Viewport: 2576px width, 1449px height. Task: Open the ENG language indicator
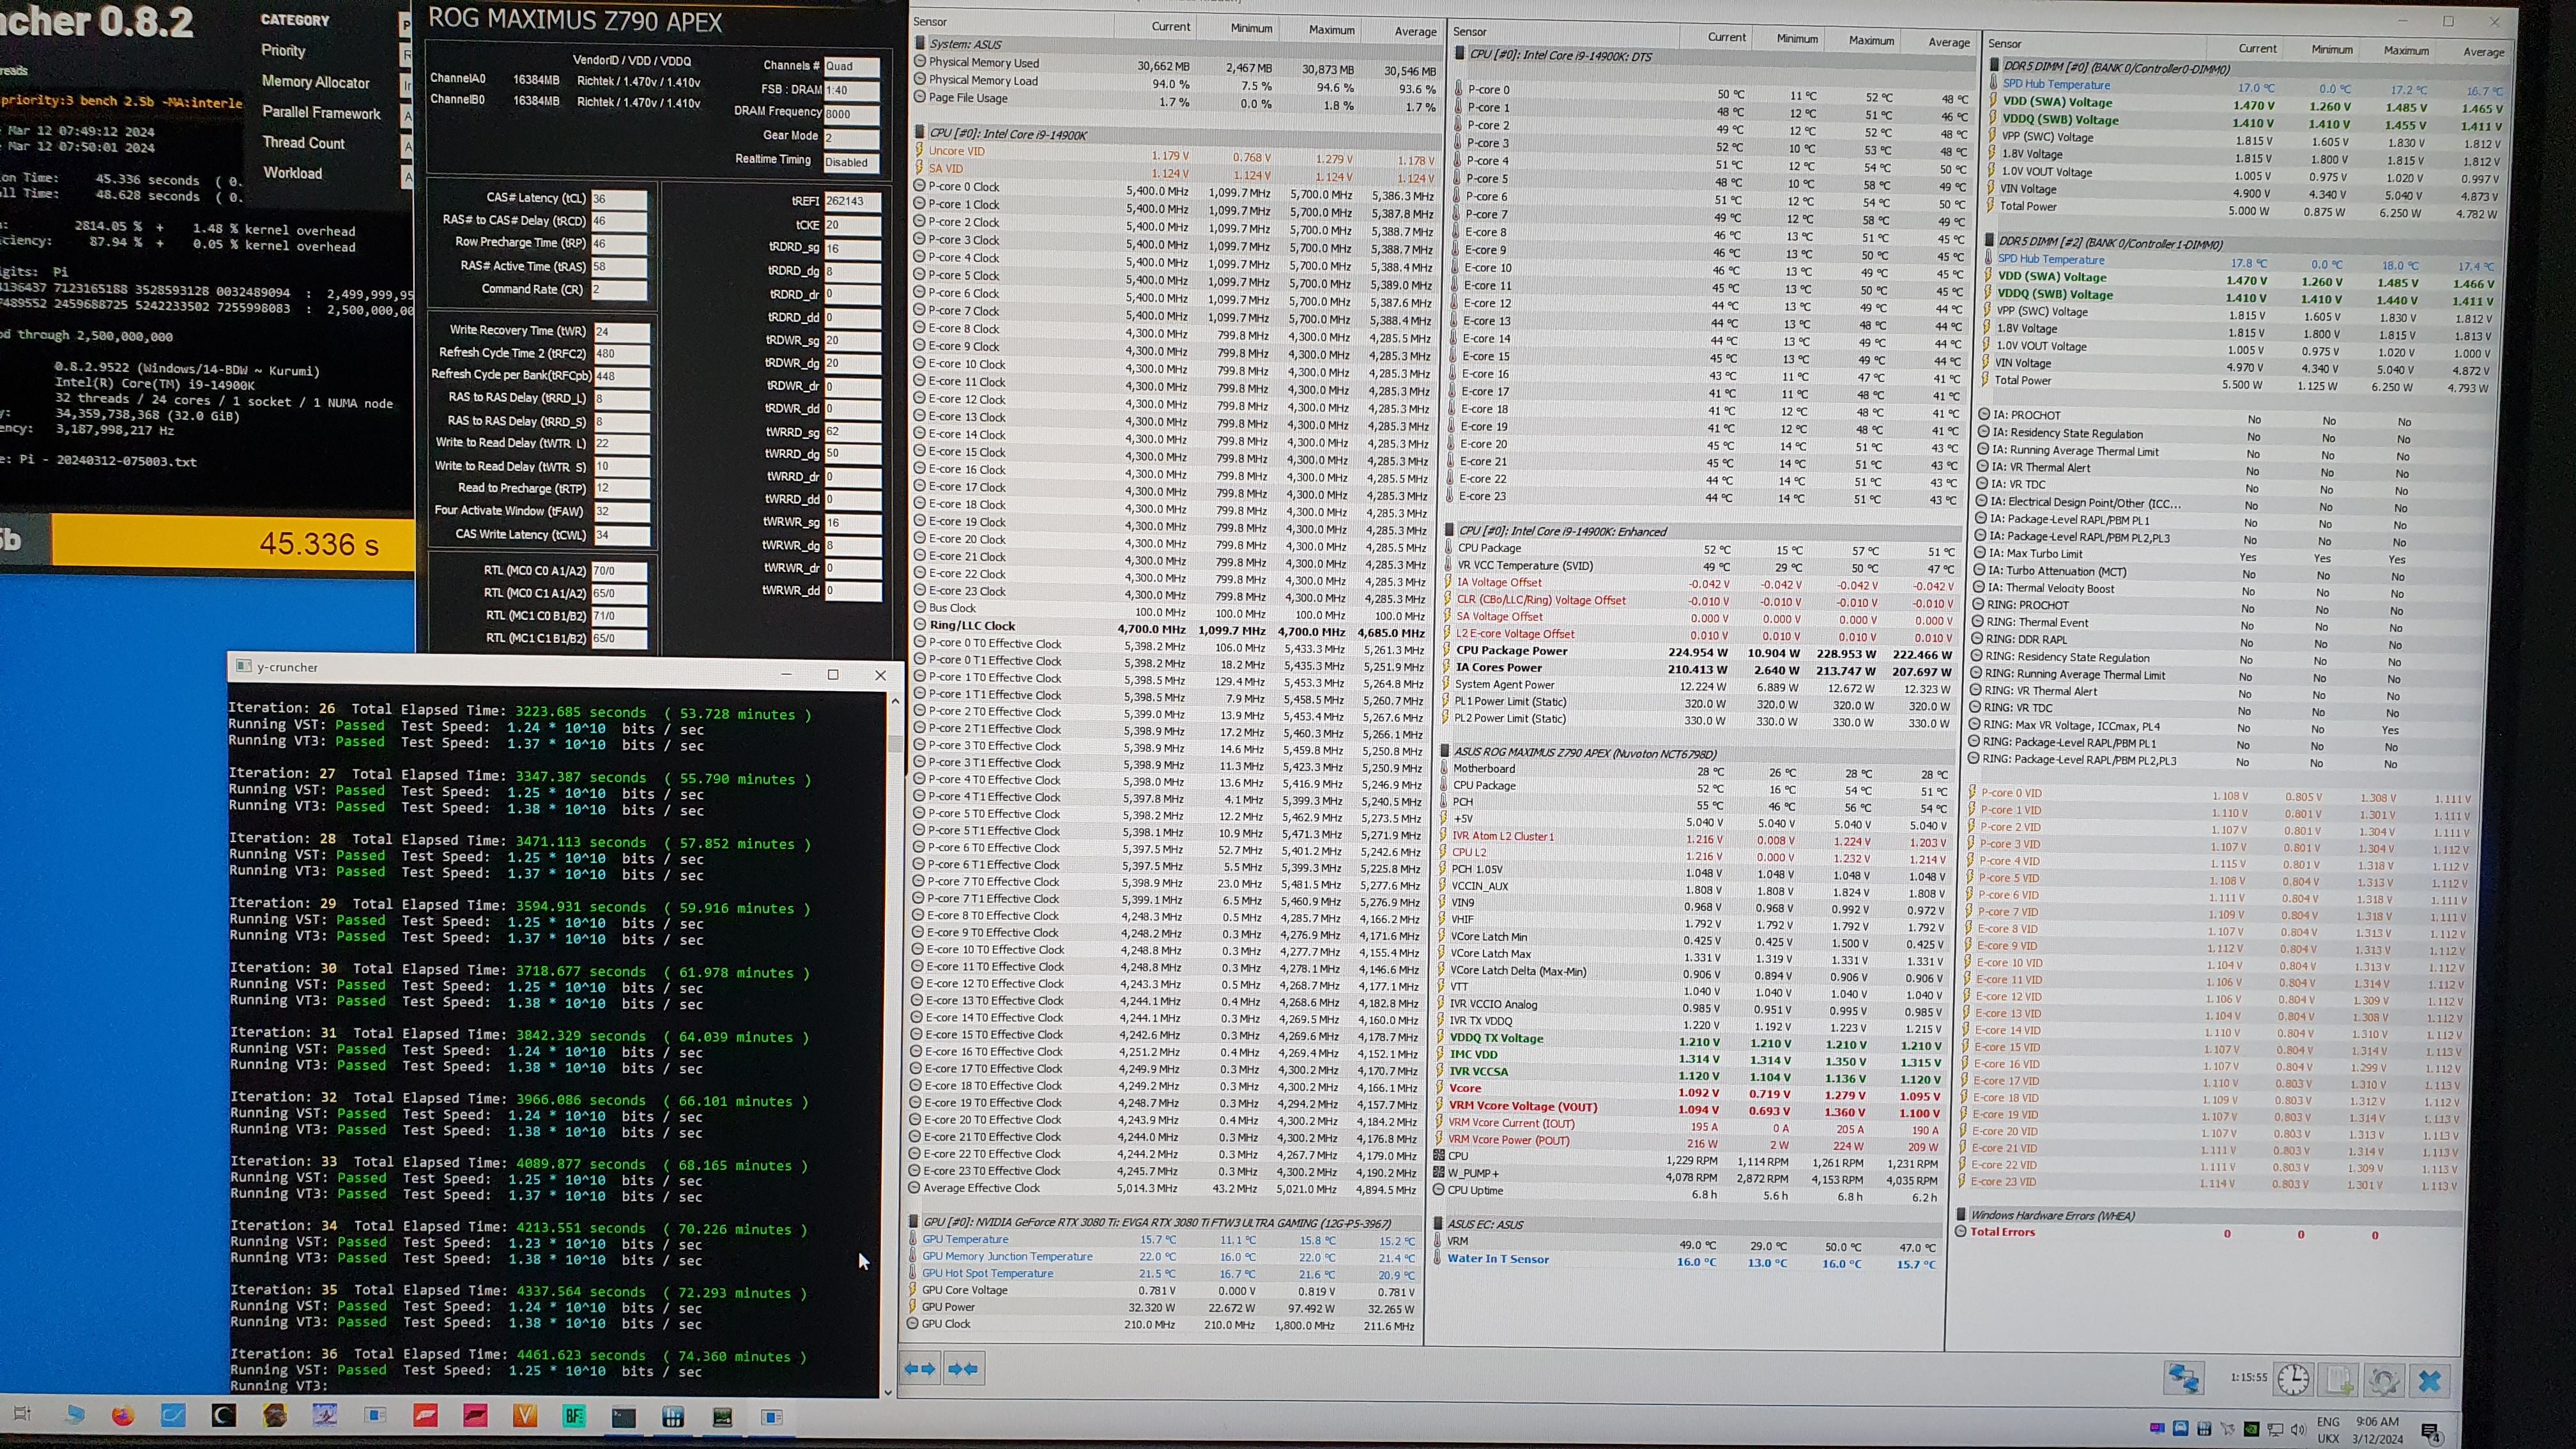click(x=2328, y=1422)
